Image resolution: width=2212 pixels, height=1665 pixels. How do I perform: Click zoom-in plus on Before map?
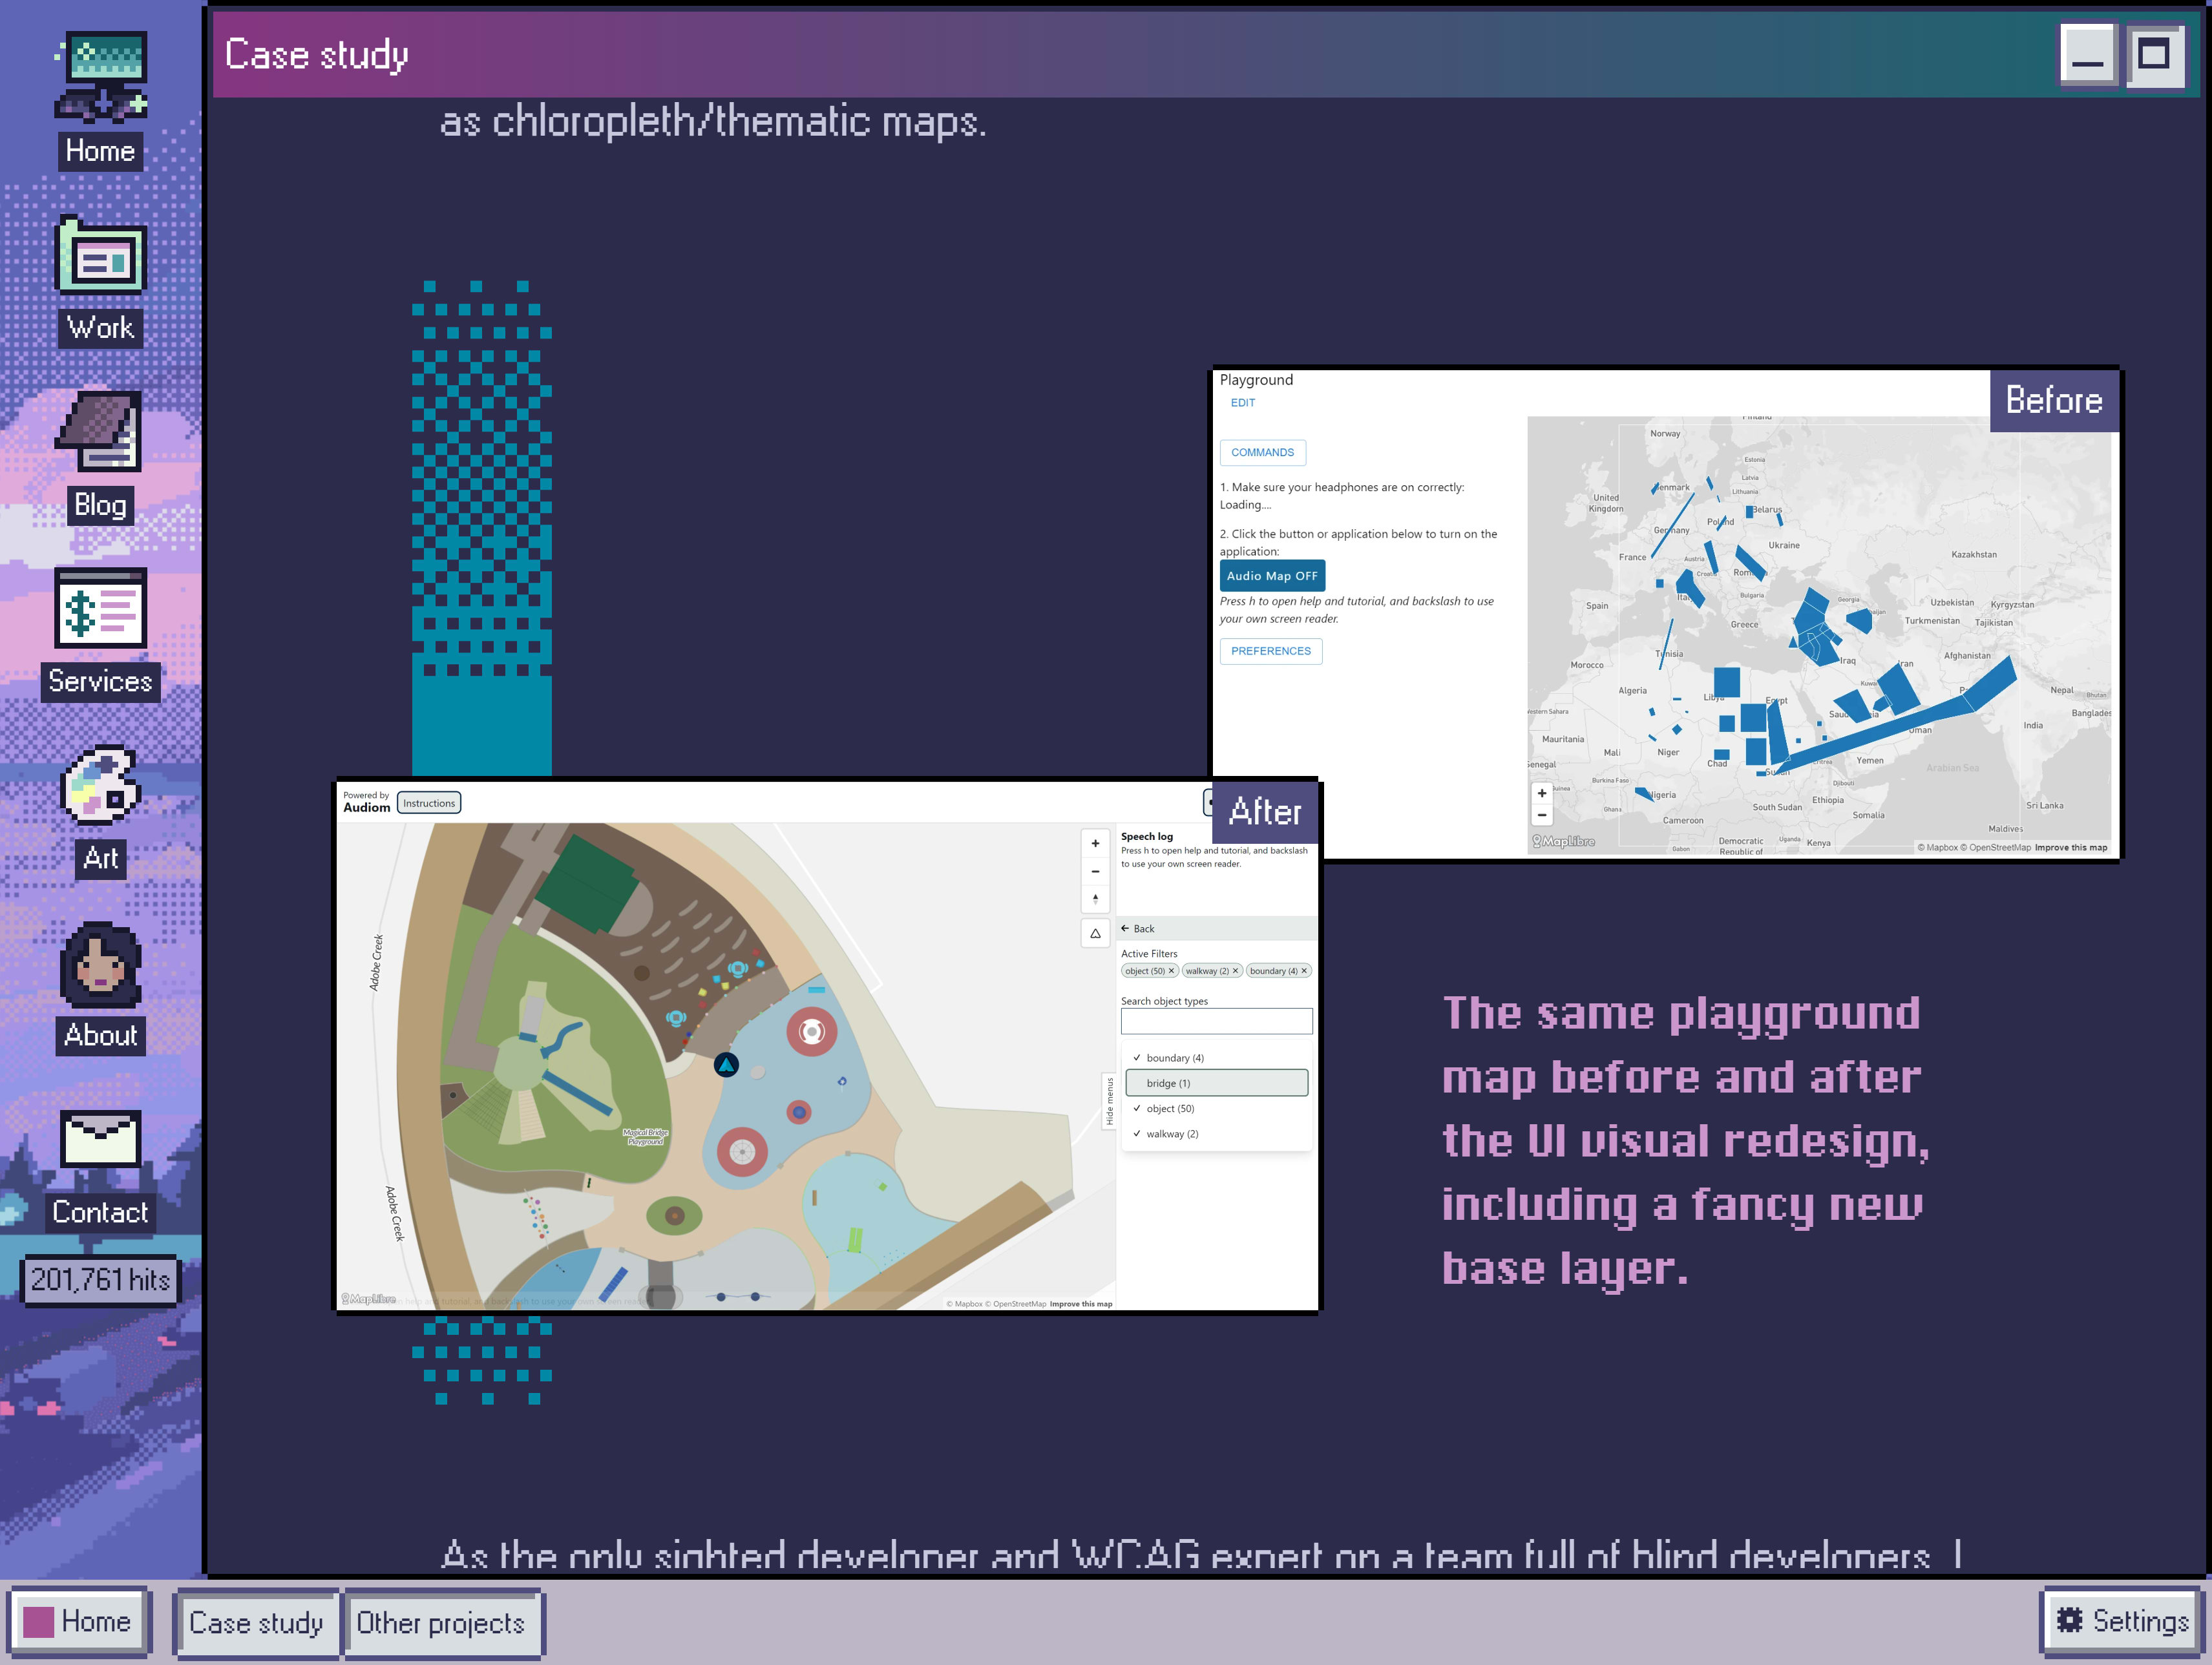[x=1542, y=793]
